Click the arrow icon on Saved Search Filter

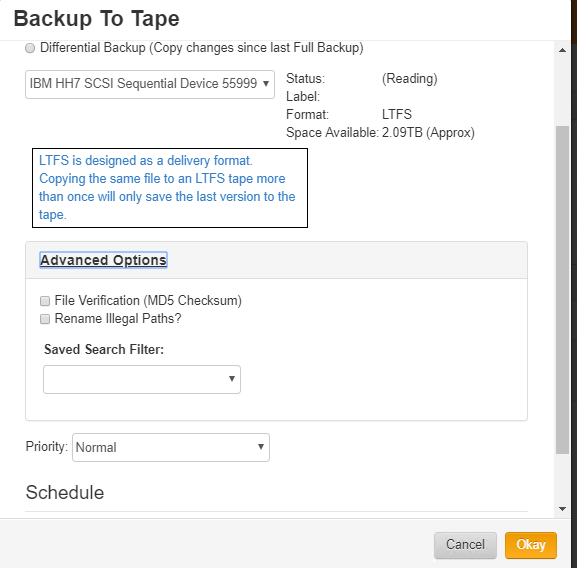coord(232,379)
